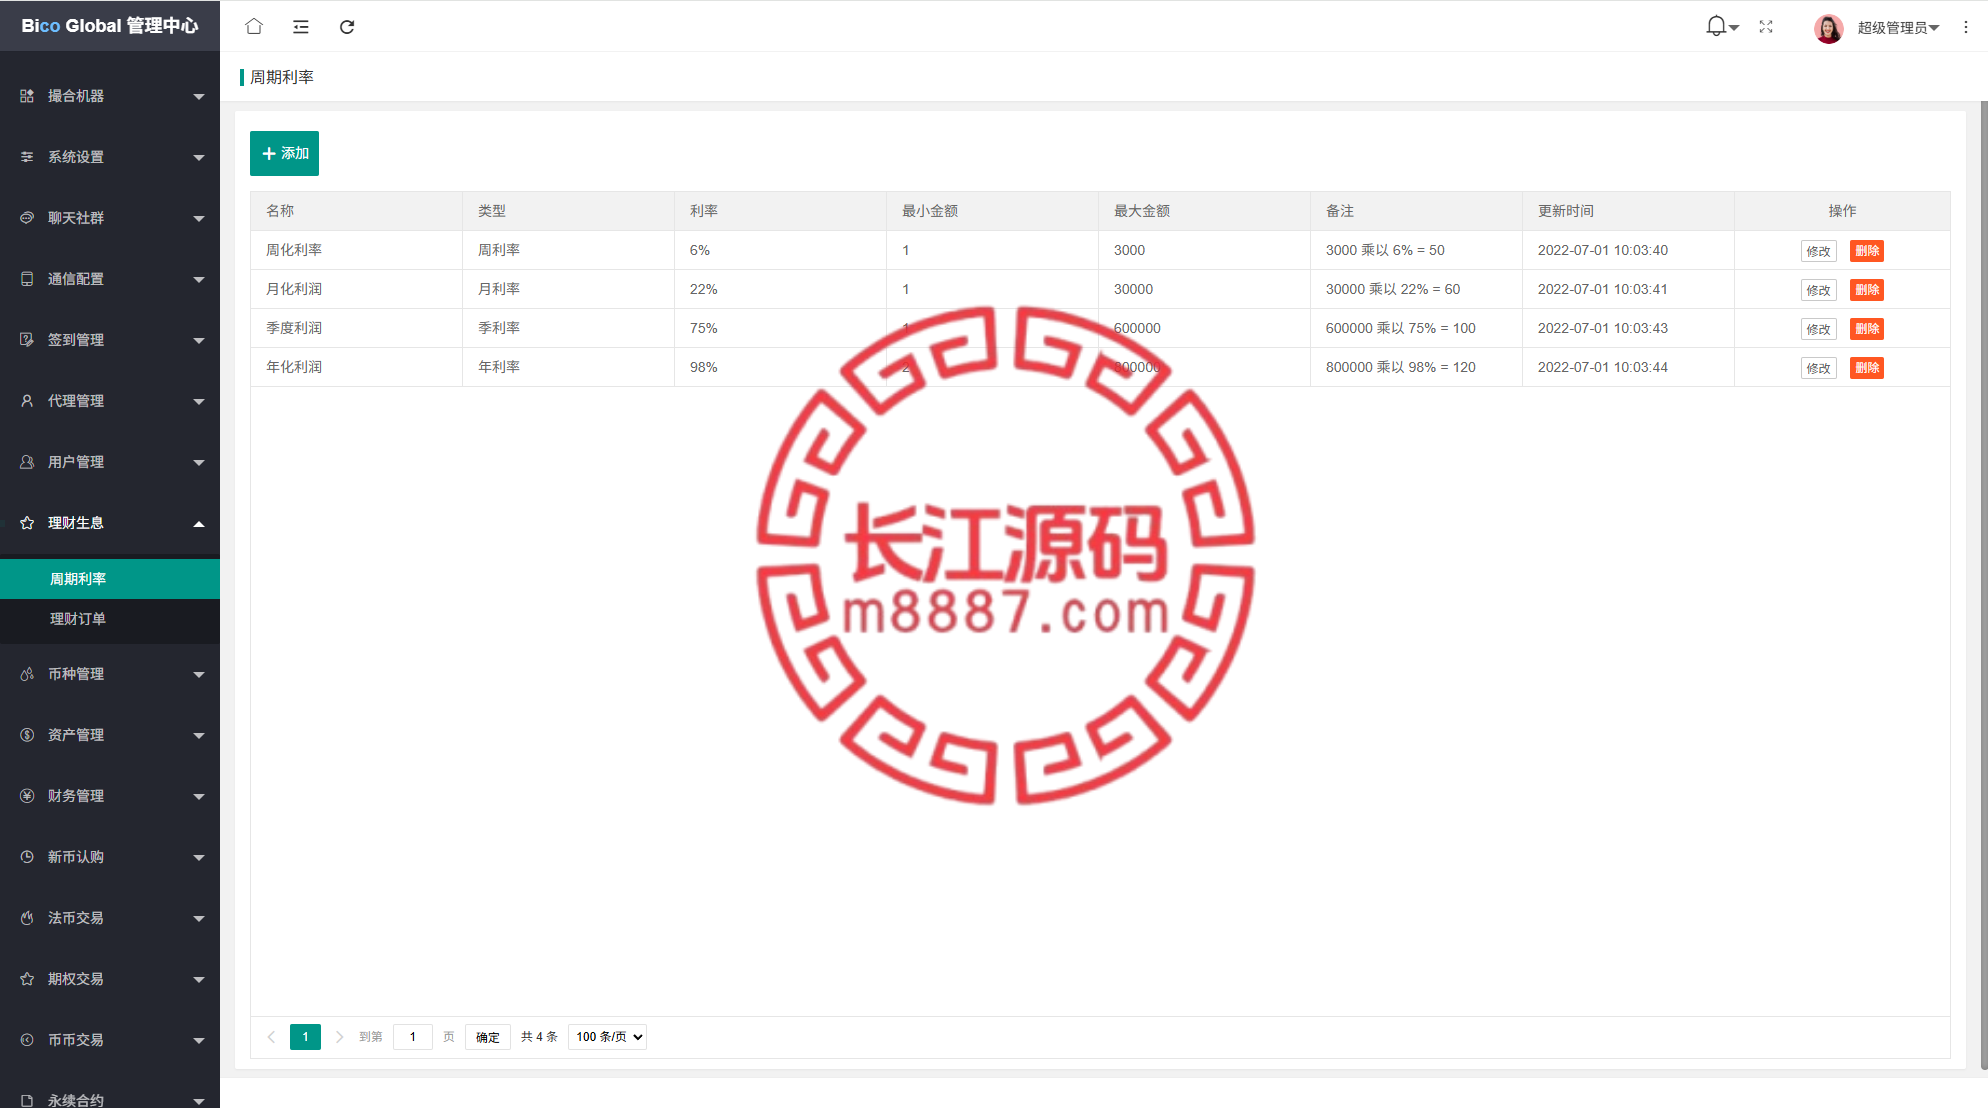This screenshot has width=1988, height=1108.
Task: Click the 财务管理 sidebar icon
Action: pyautogui.click(x=27, y=796)
